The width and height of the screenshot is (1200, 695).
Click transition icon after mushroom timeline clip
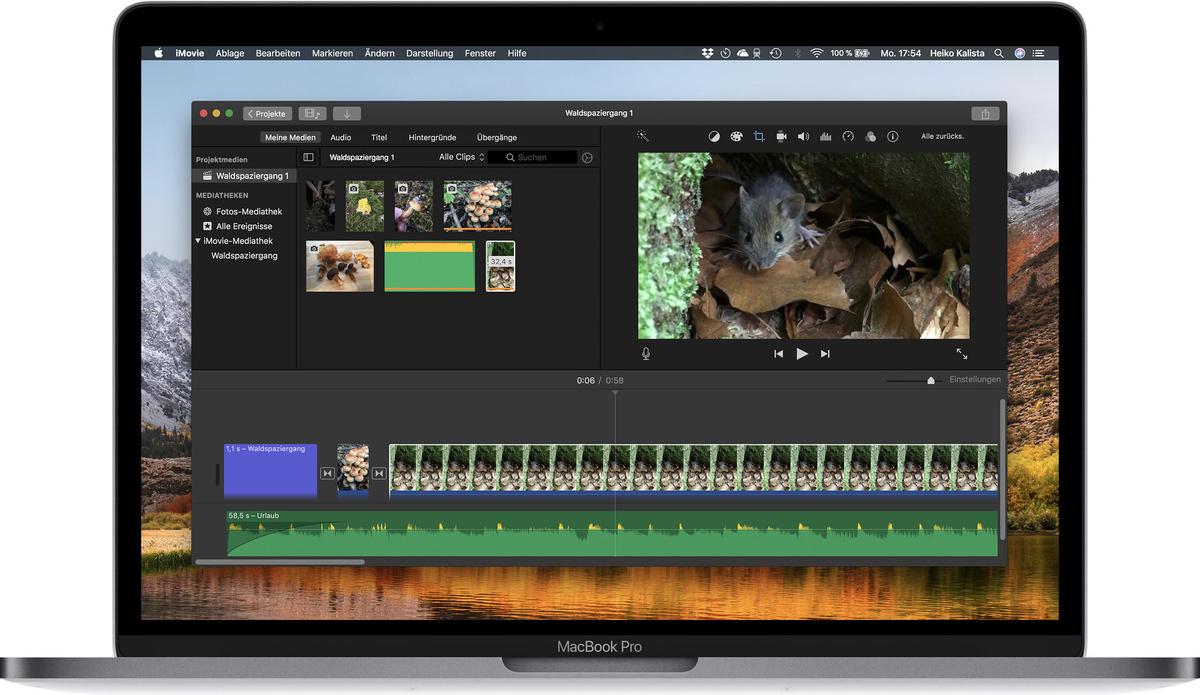point(379,473)
